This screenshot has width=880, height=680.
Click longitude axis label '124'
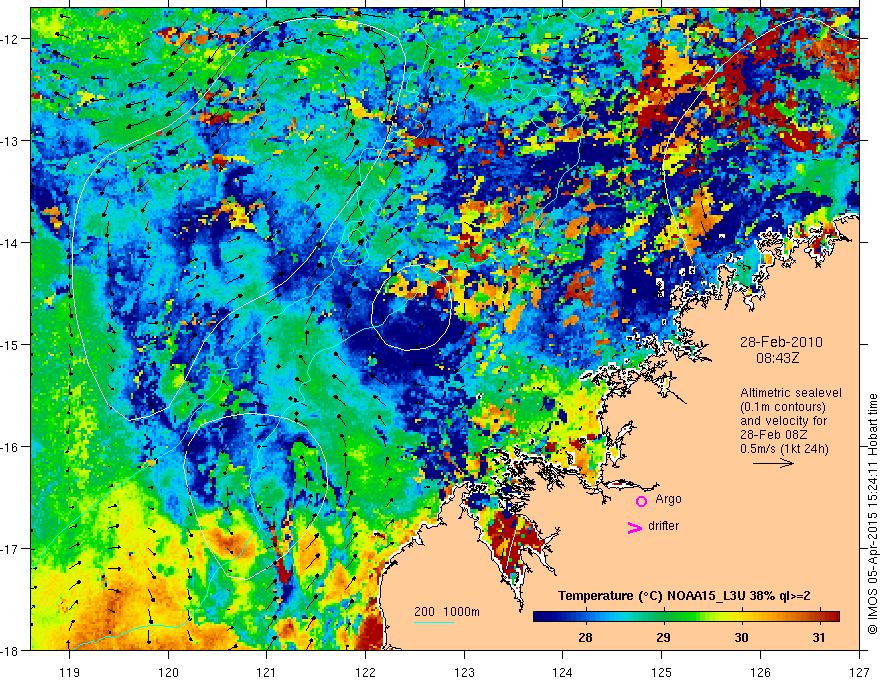pyautogui.click(x=563, y=672)
